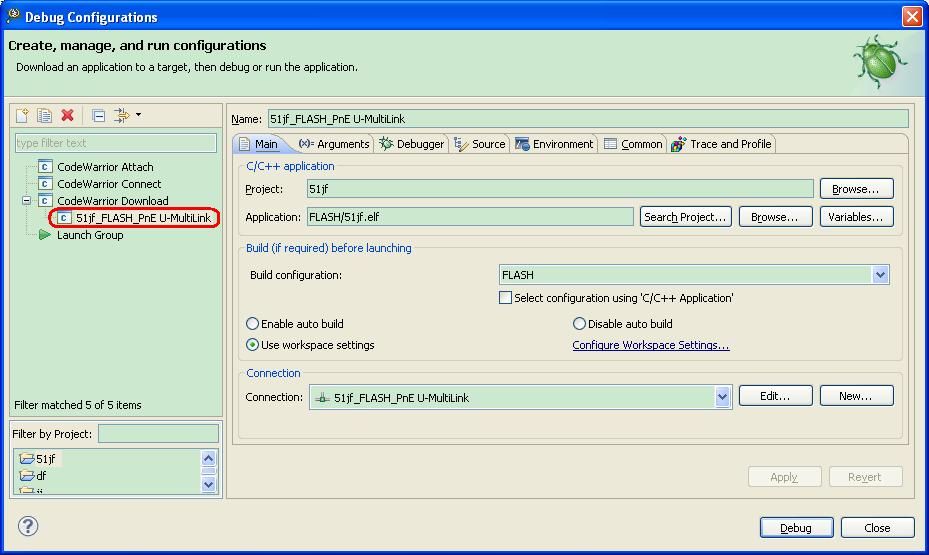Click the Debug button
929x555 pixels.
pyautogui.click(x=796, y=528)
